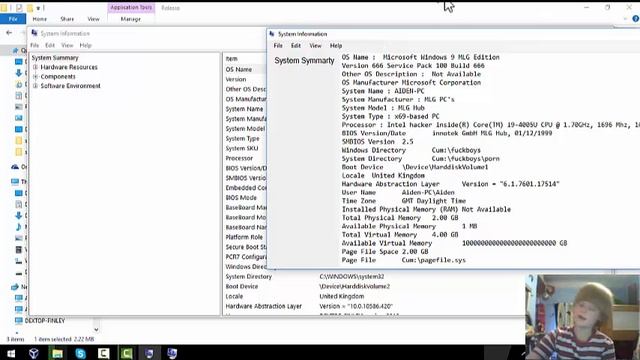640x360 pixels.
Task: Select the music note folder icon
Action: click(x=18, y=227)
